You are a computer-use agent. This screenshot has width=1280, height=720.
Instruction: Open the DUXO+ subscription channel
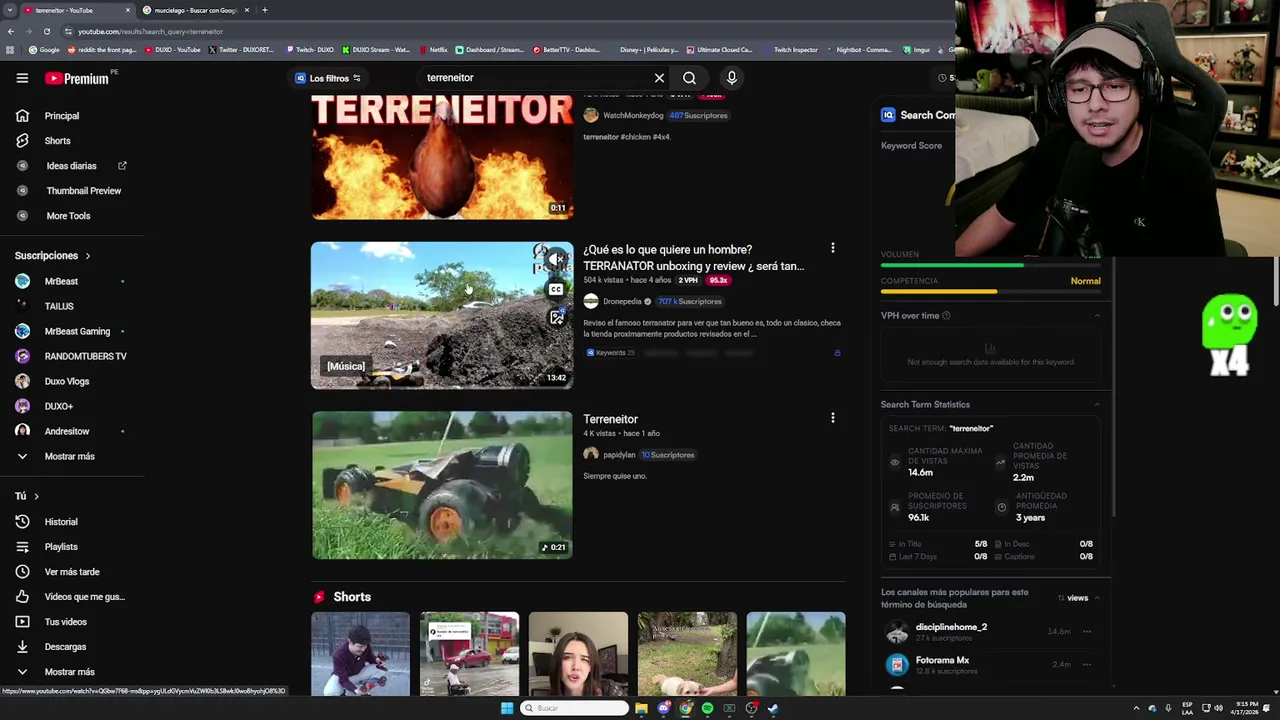click(58, 406)
